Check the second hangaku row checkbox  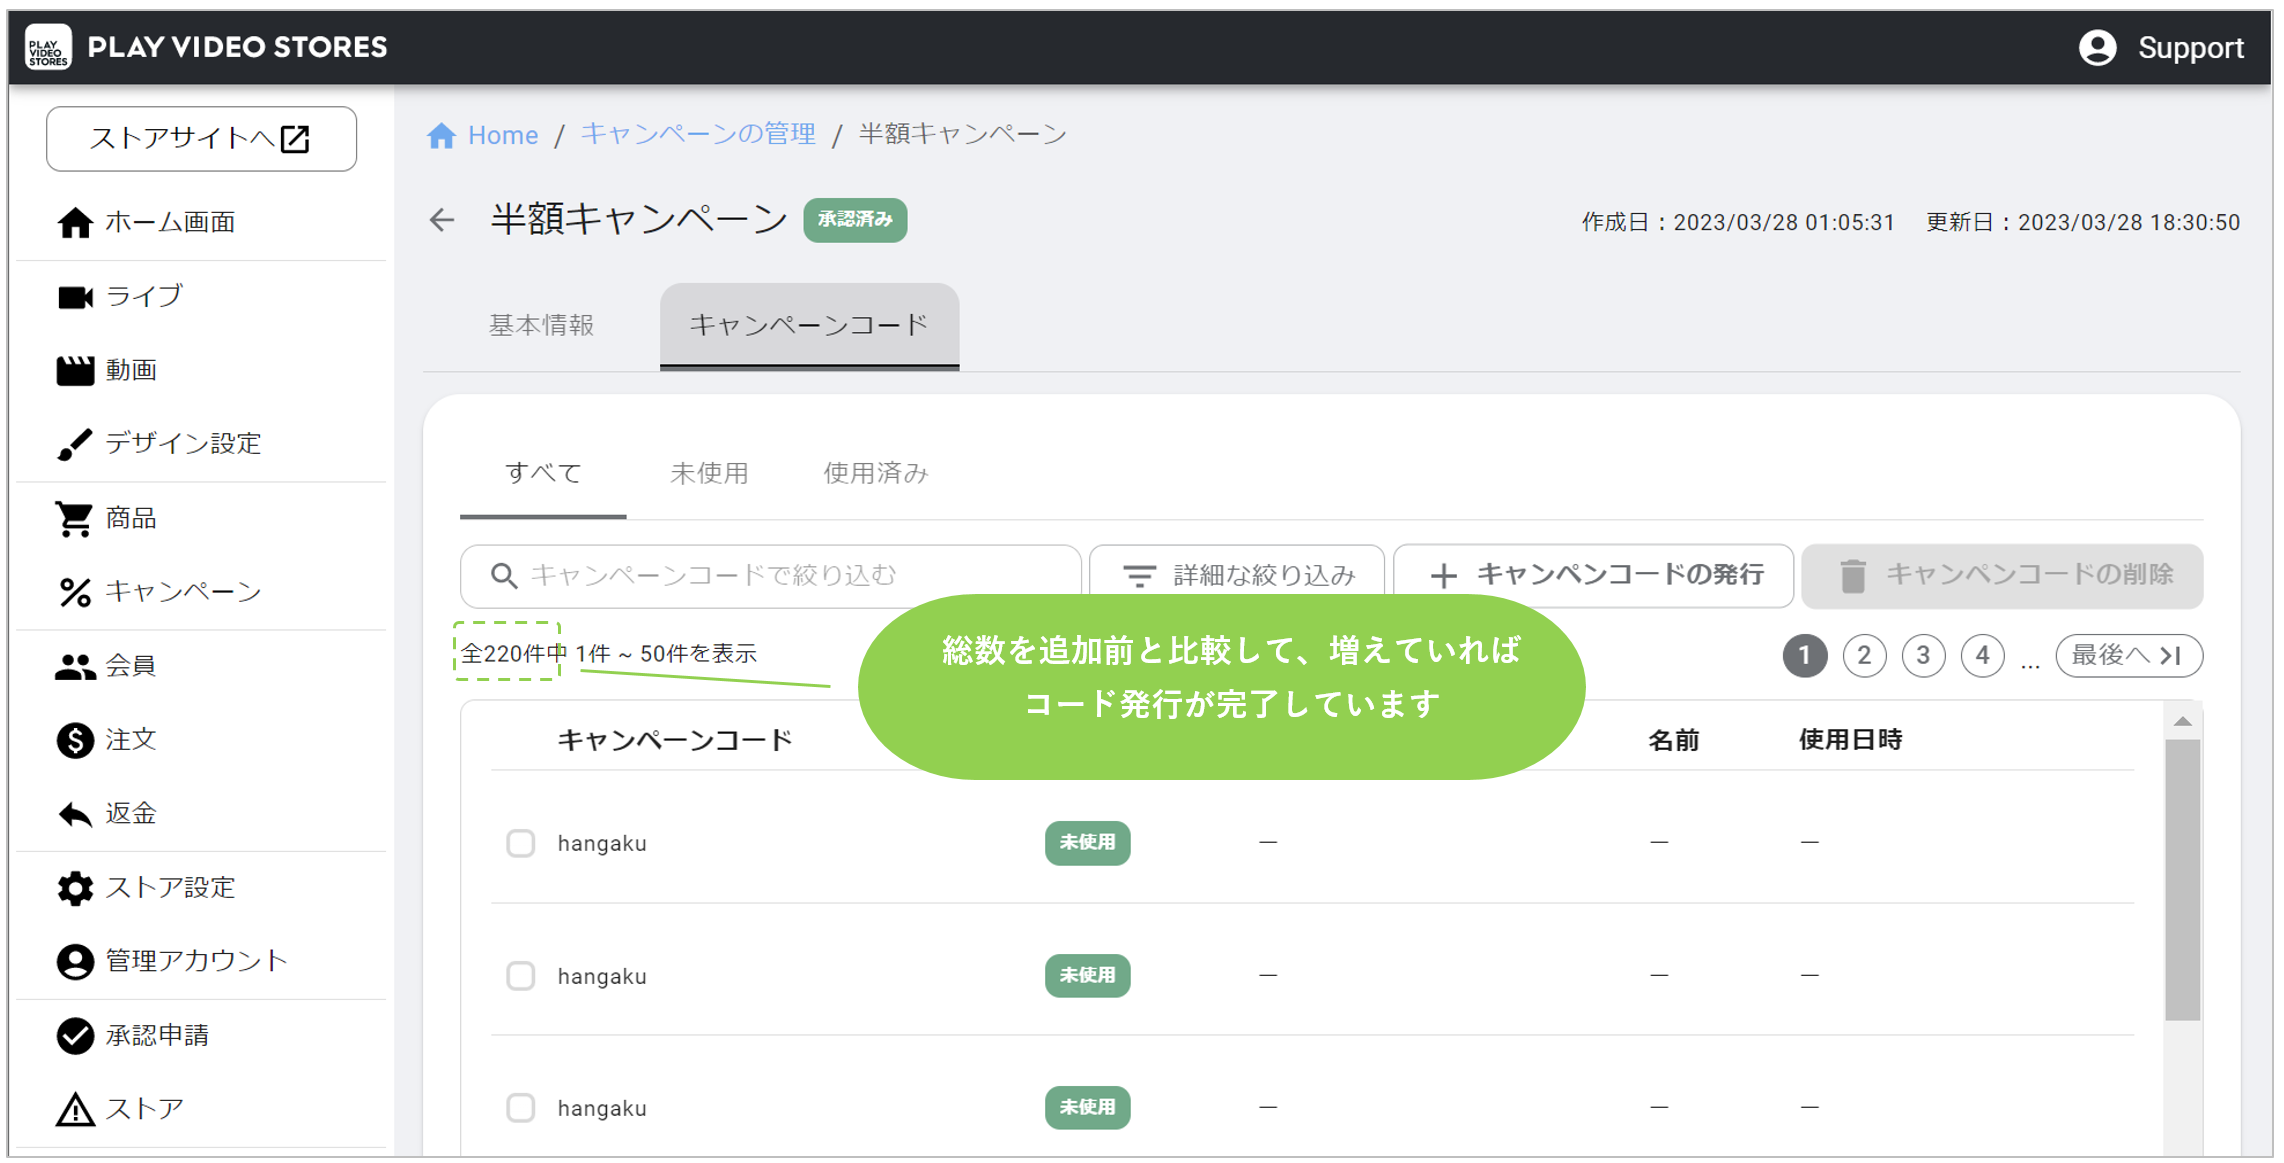(520, 975)
